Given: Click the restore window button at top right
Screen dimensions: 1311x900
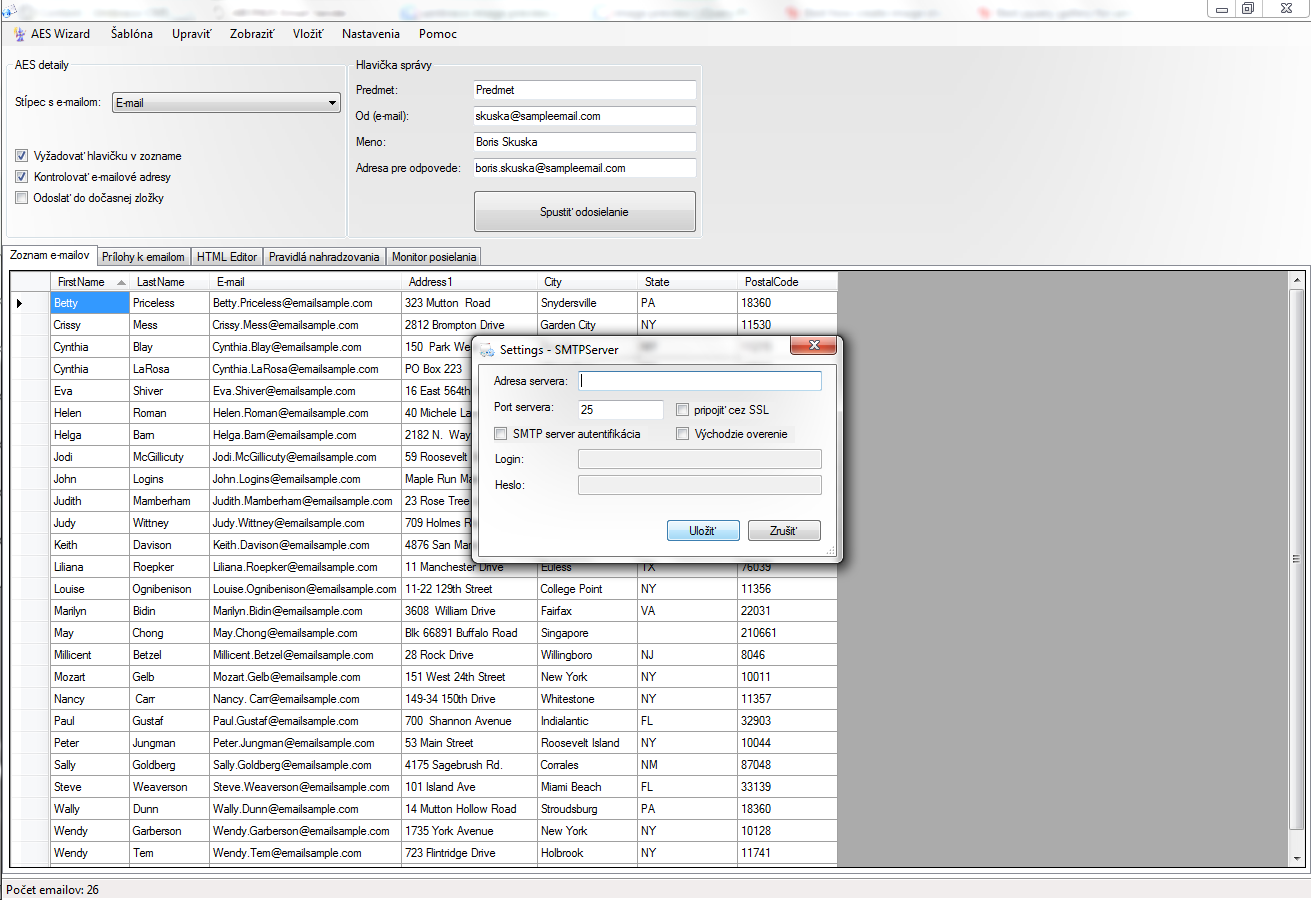Looking at the screenshot, I should (x=1248, y=8).
